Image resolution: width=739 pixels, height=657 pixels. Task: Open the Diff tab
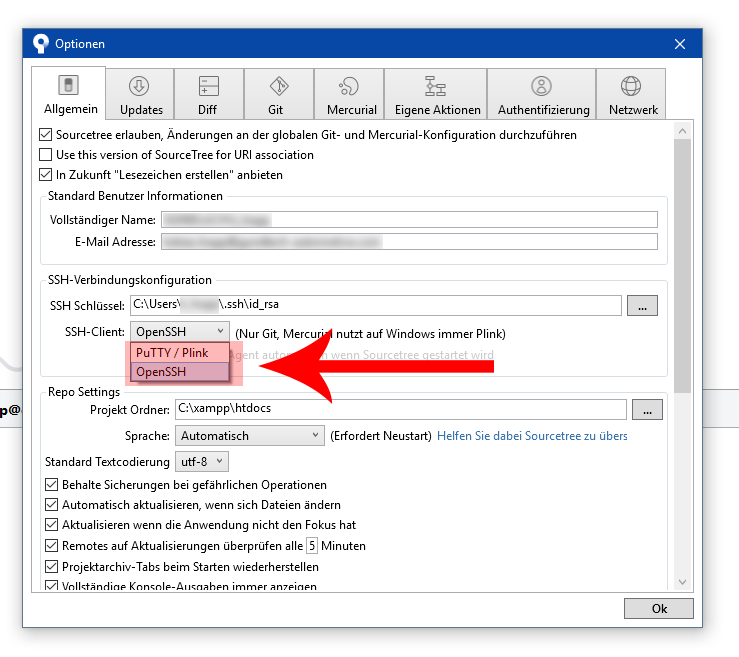(x=209, y=94)
